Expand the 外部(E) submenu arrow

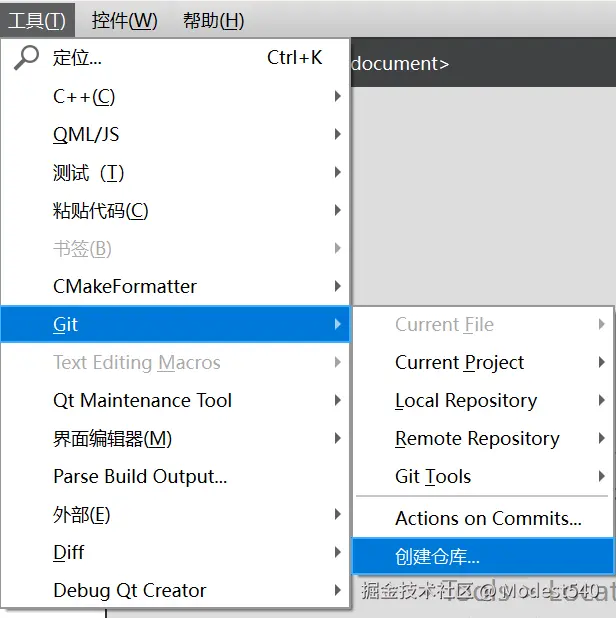pos(338,515)
